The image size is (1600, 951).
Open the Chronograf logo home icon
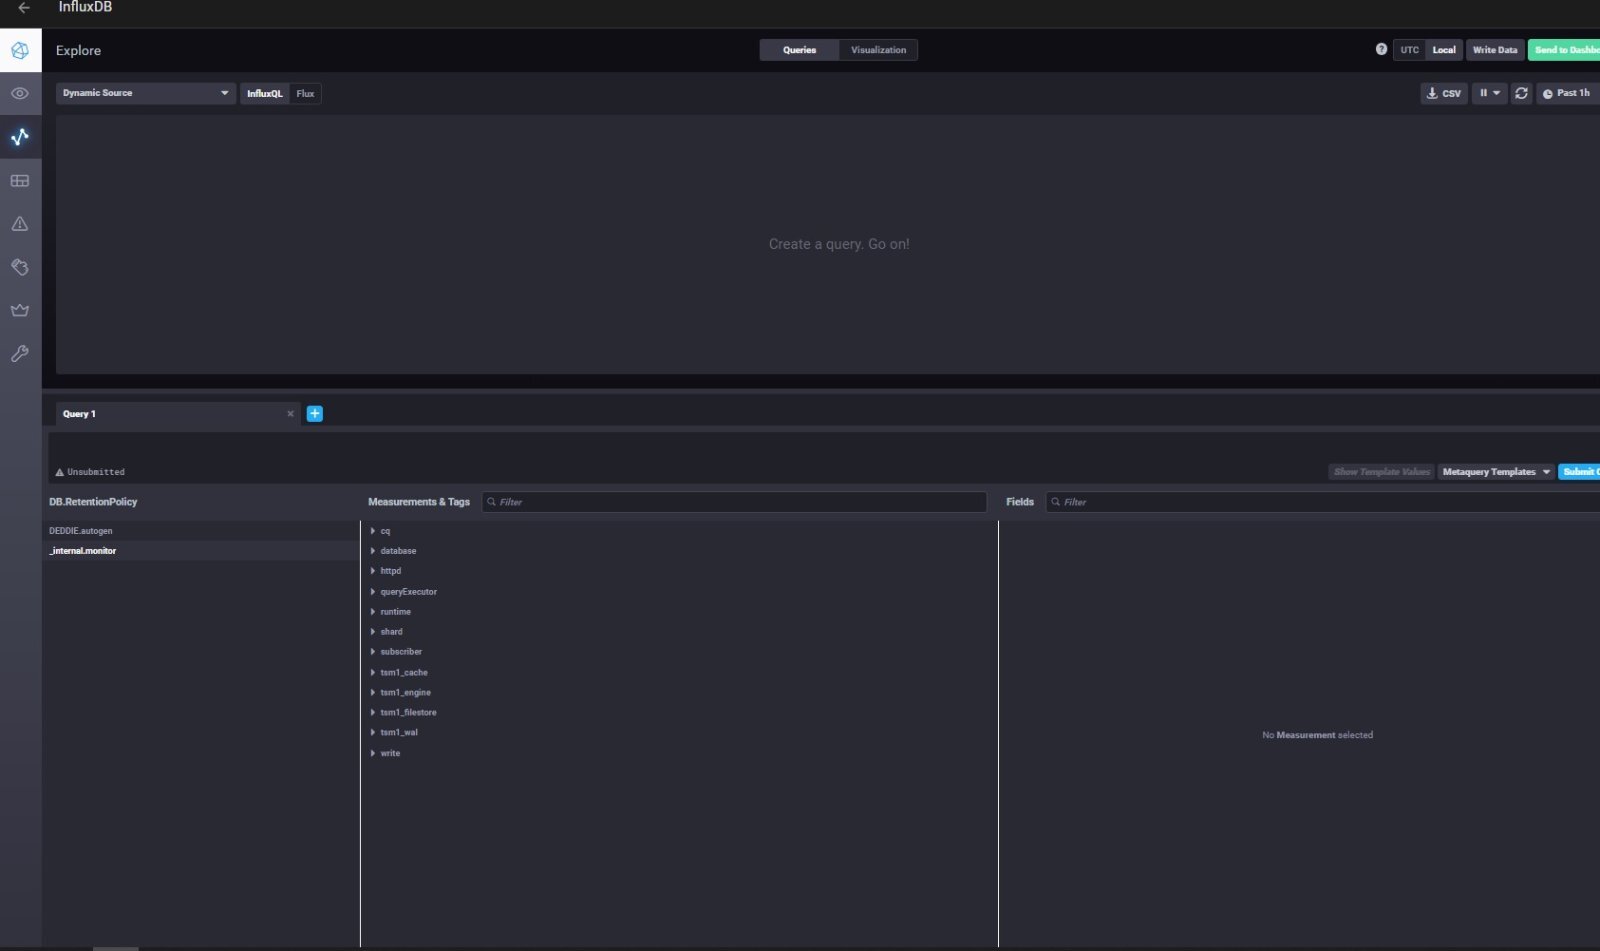[x=20, y=50]
